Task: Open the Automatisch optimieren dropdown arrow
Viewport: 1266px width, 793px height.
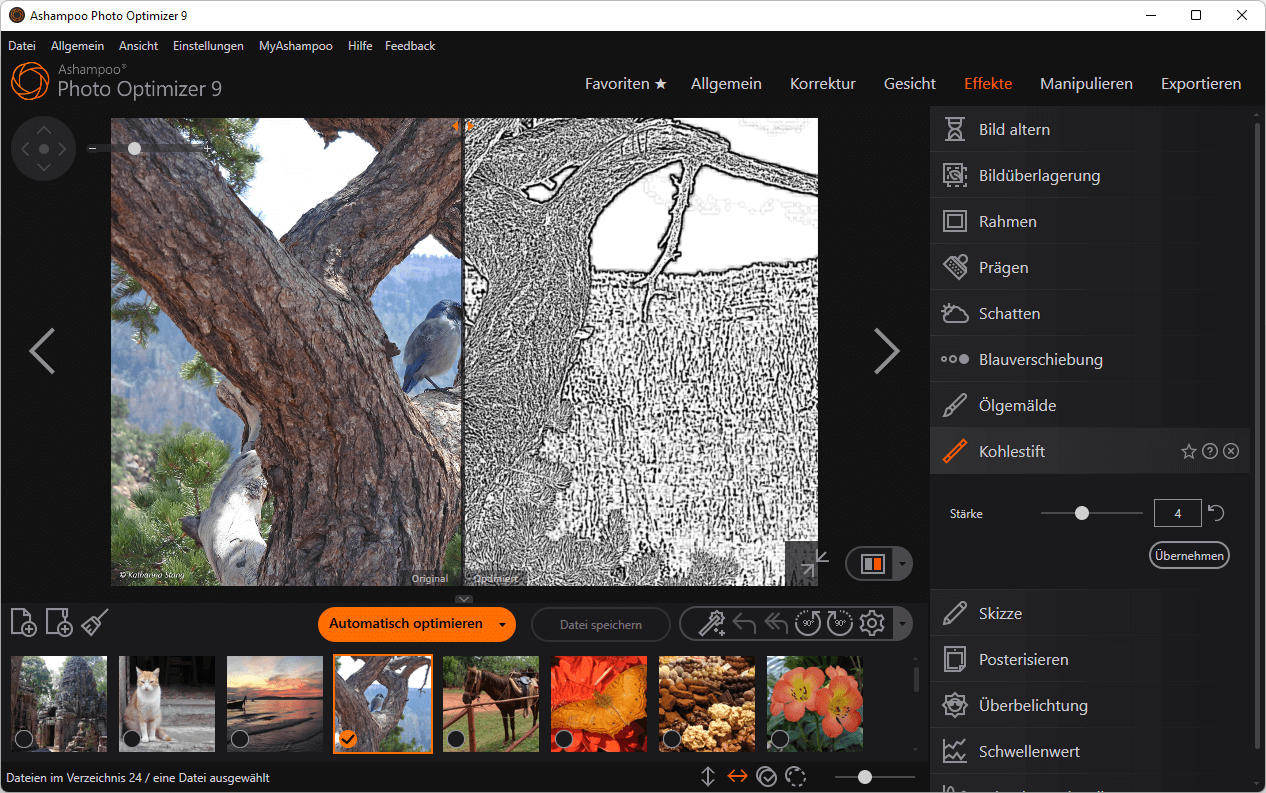Action: click(x=502, y=624)
